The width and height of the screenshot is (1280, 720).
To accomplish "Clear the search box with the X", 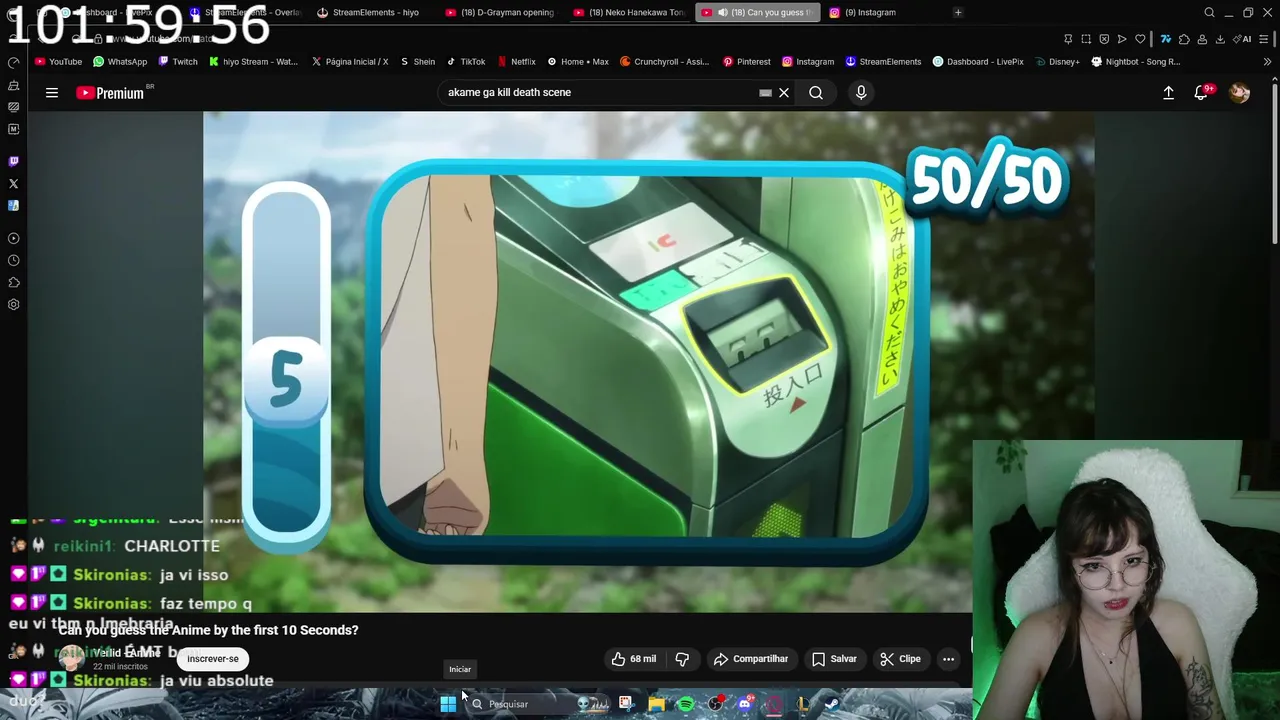I will pos(784,93).
